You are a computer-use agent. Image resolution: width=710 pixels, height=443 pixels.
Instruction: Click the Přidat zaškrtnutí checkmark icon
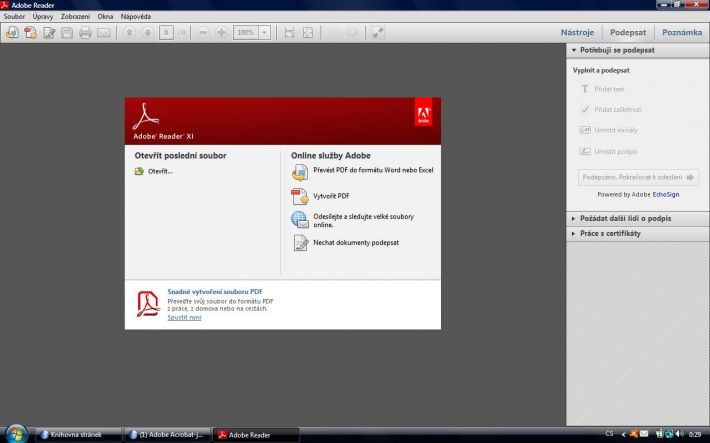(x=585, y=109)
